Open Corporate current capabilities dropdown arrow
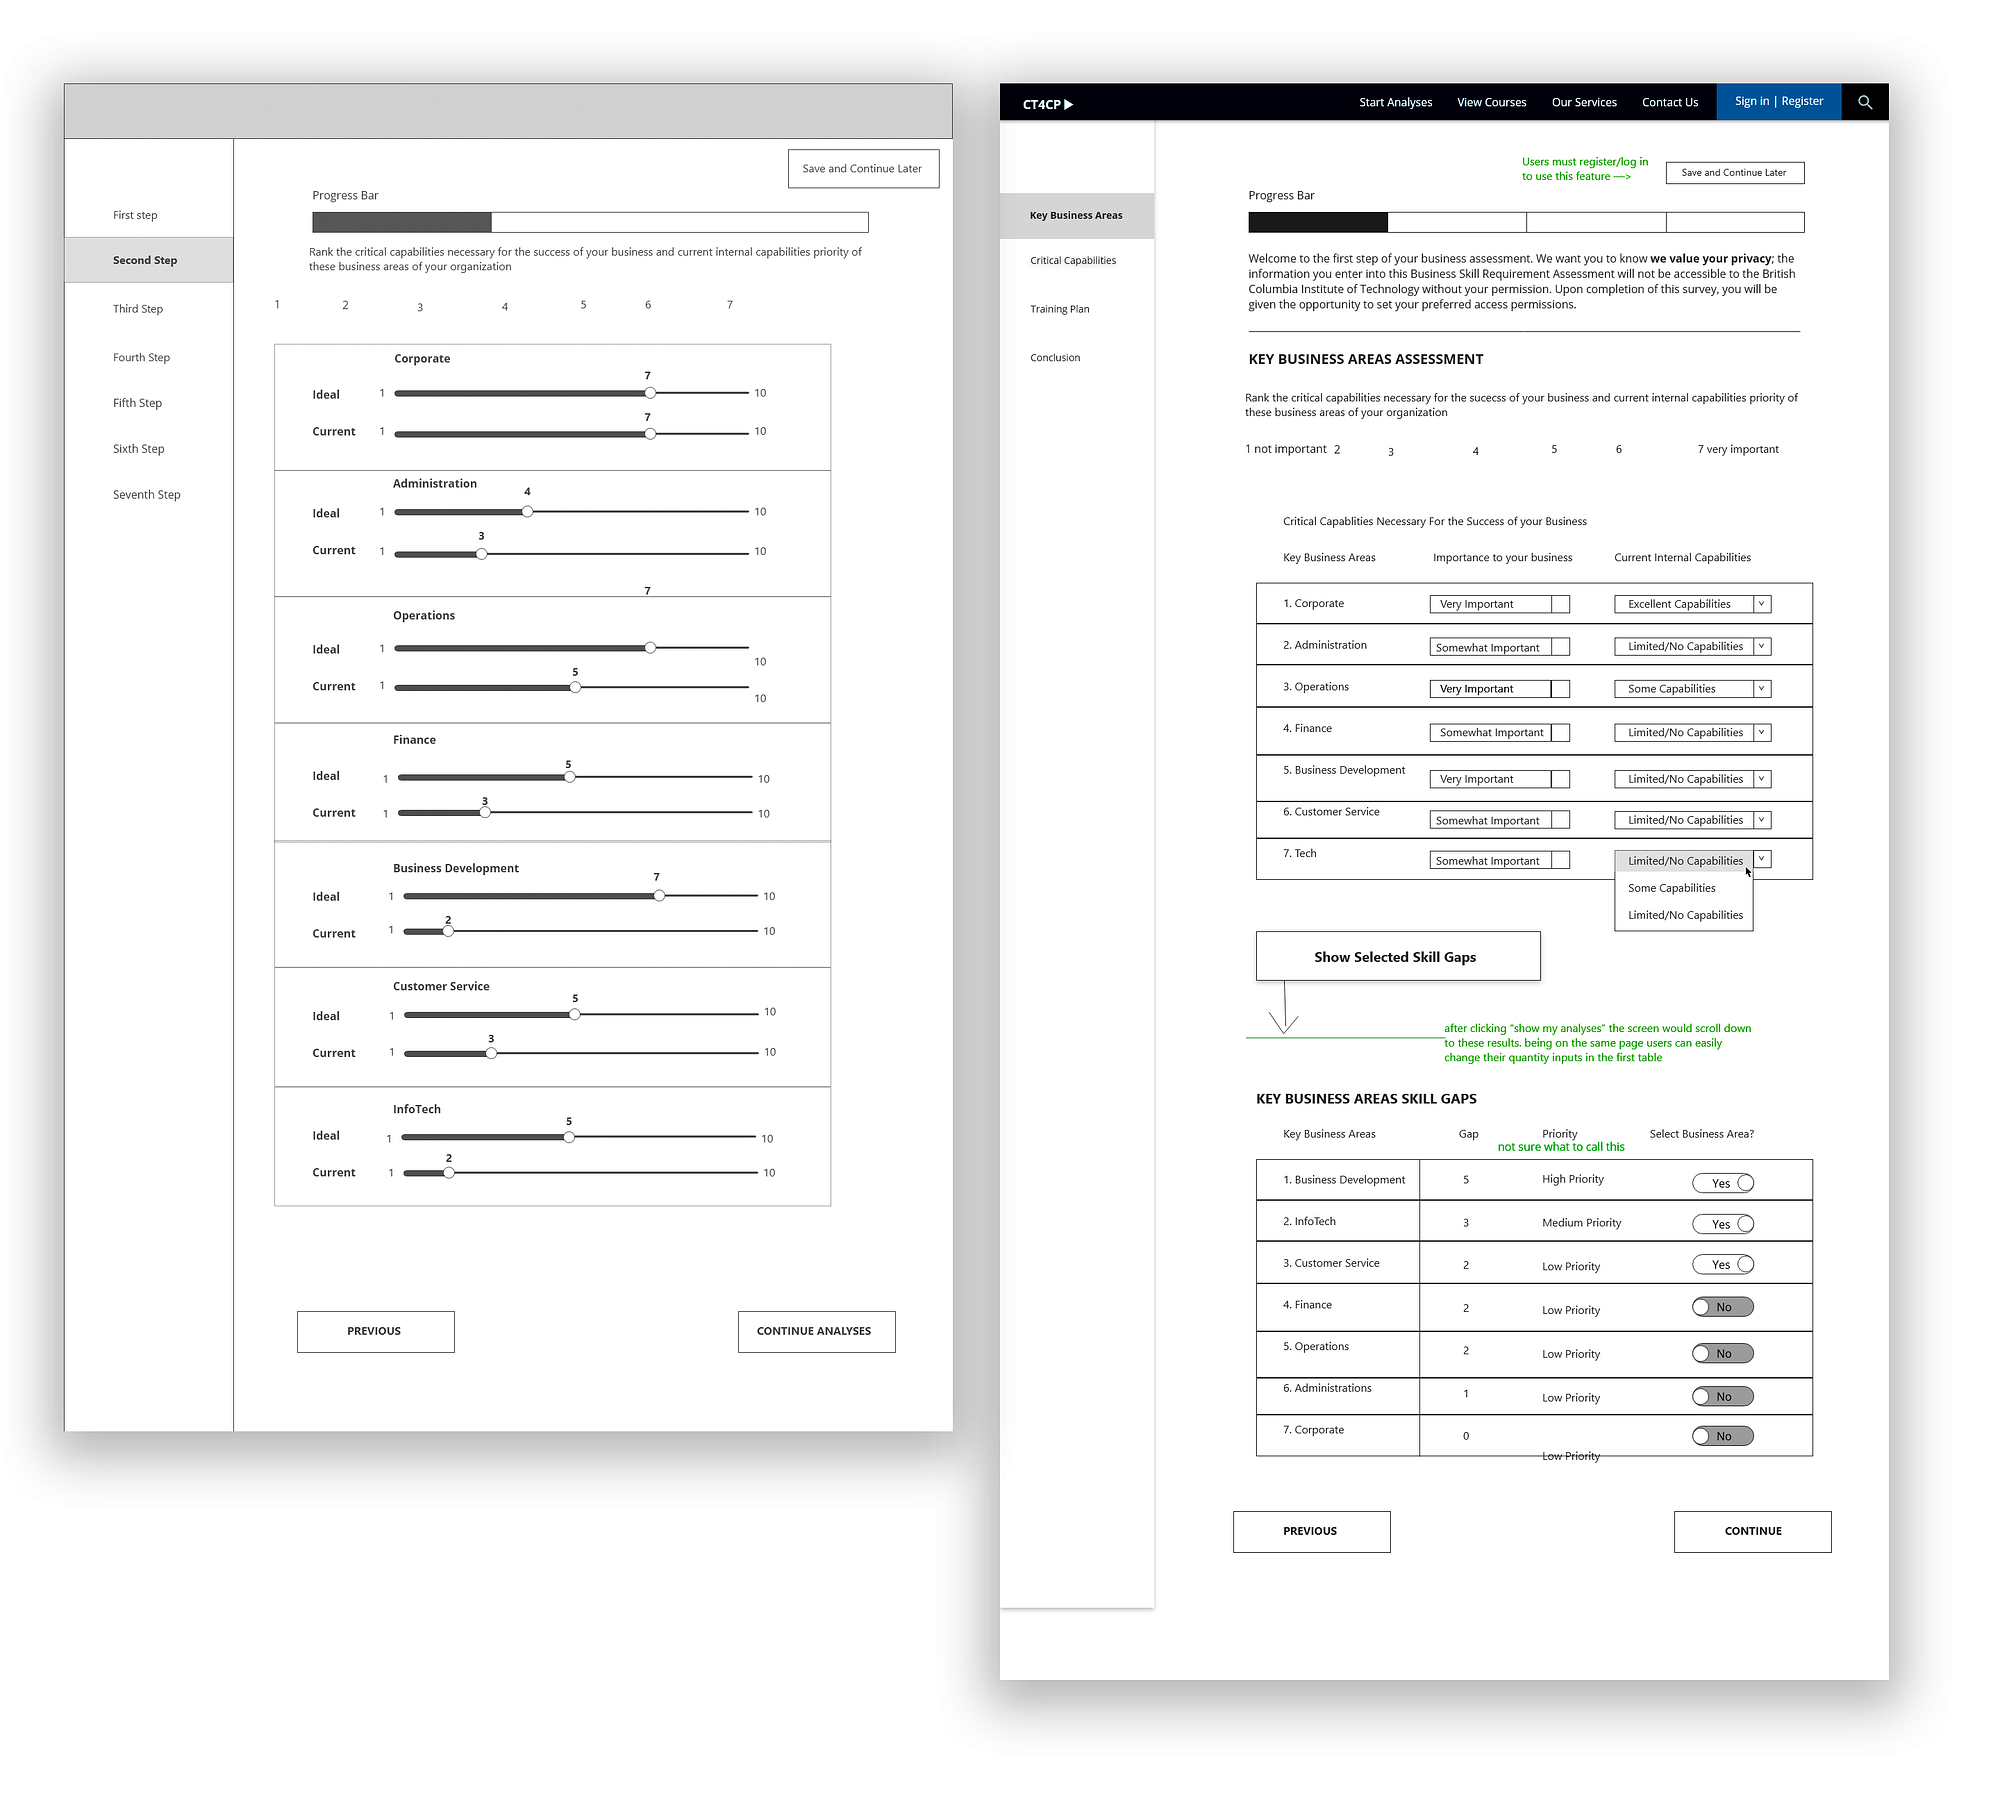The height and width of the screenshot is (1805, 2000). click(1761, 604)
